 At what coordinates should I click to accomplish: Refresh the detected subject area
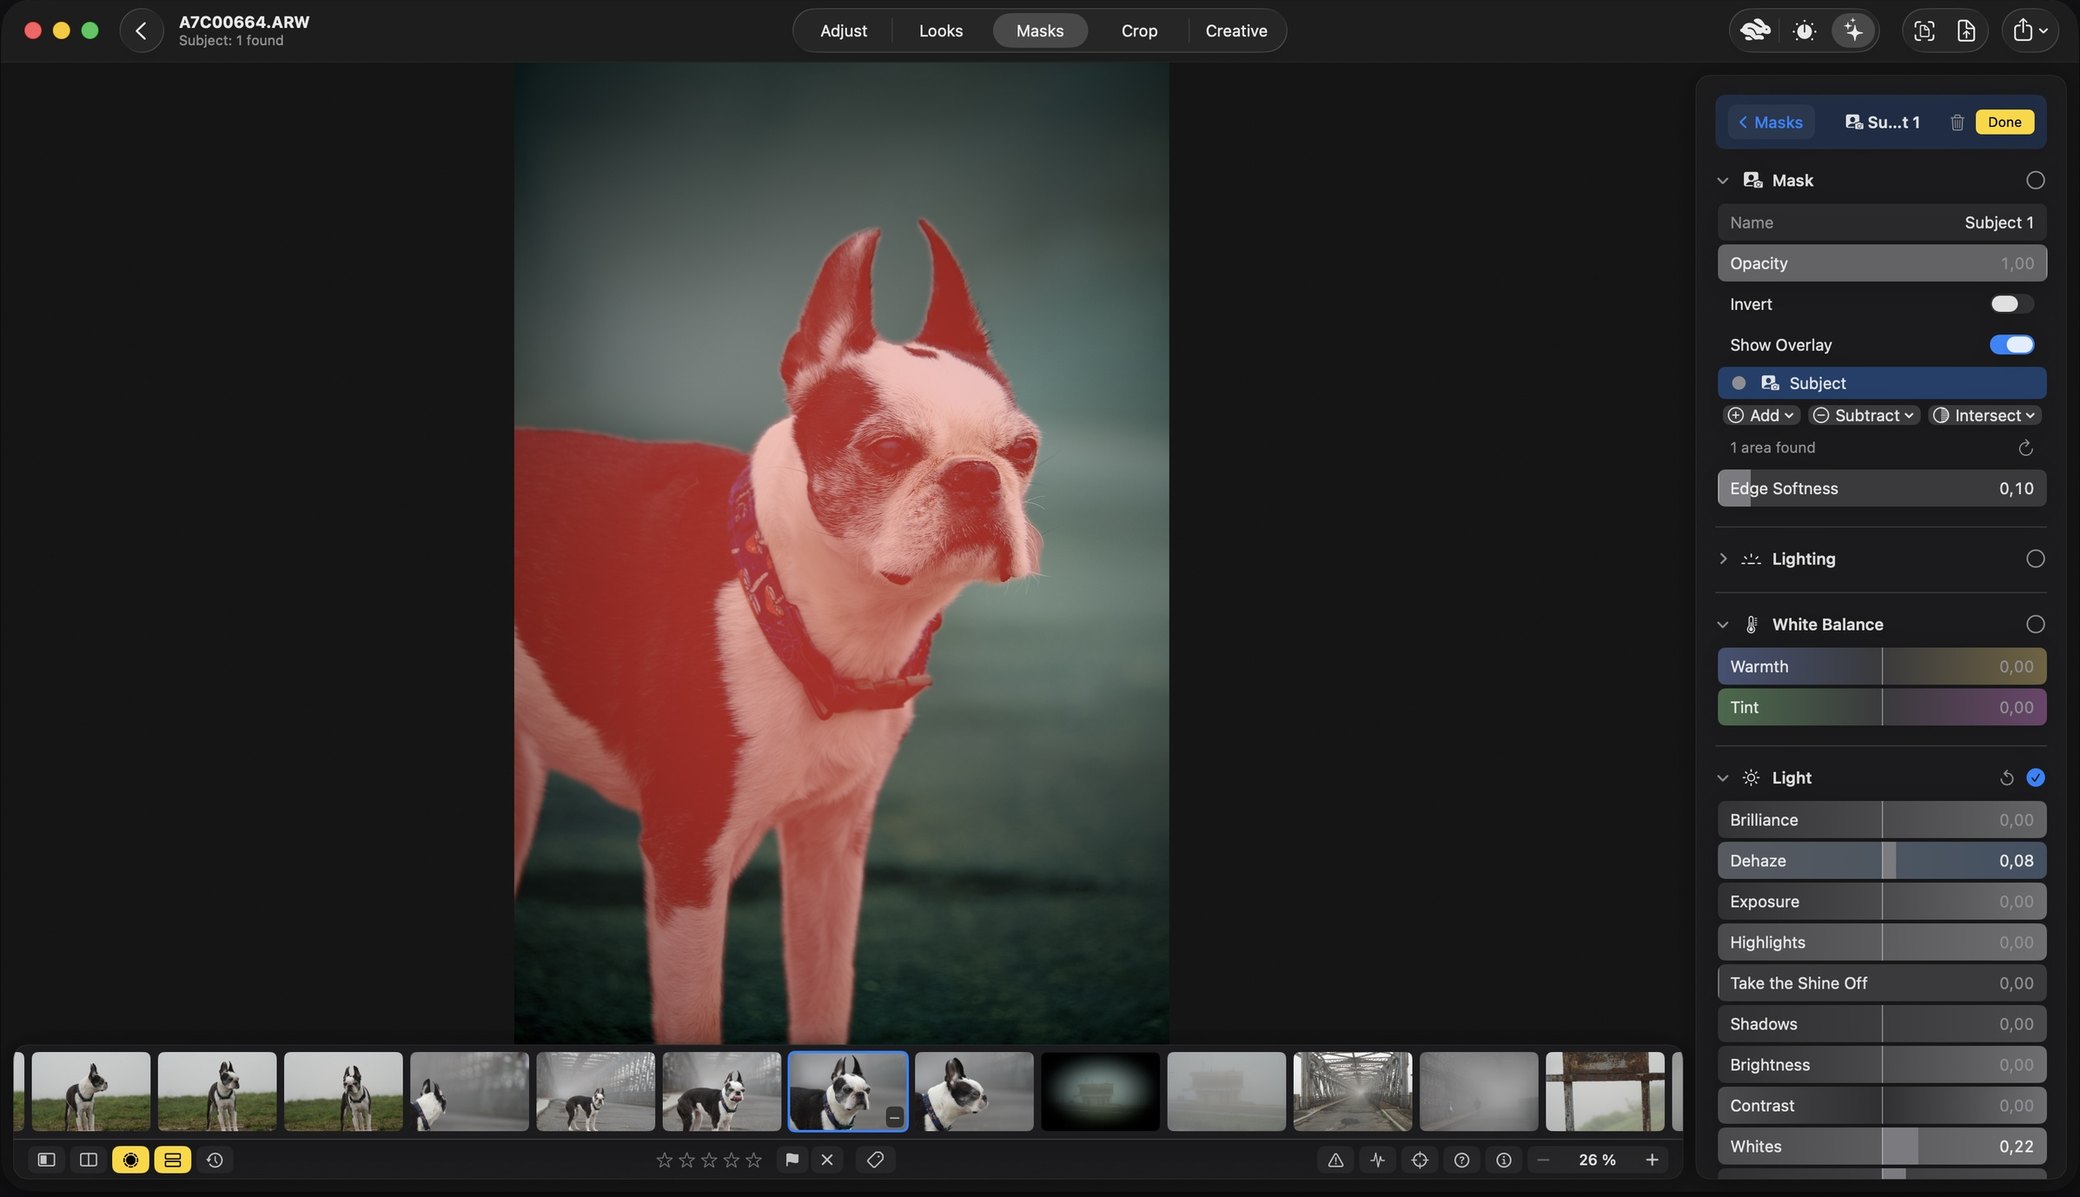tap(2025, 448)
